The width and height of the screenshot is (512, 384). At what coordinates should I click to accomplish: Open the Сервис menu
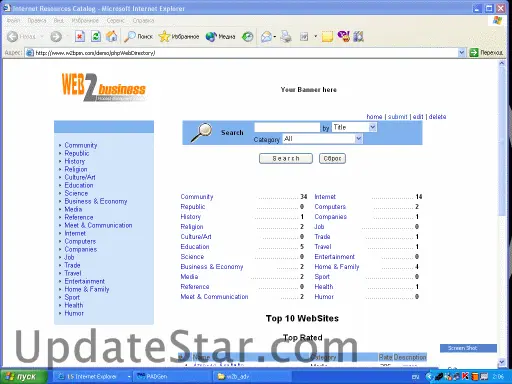(x=116, y=21)
